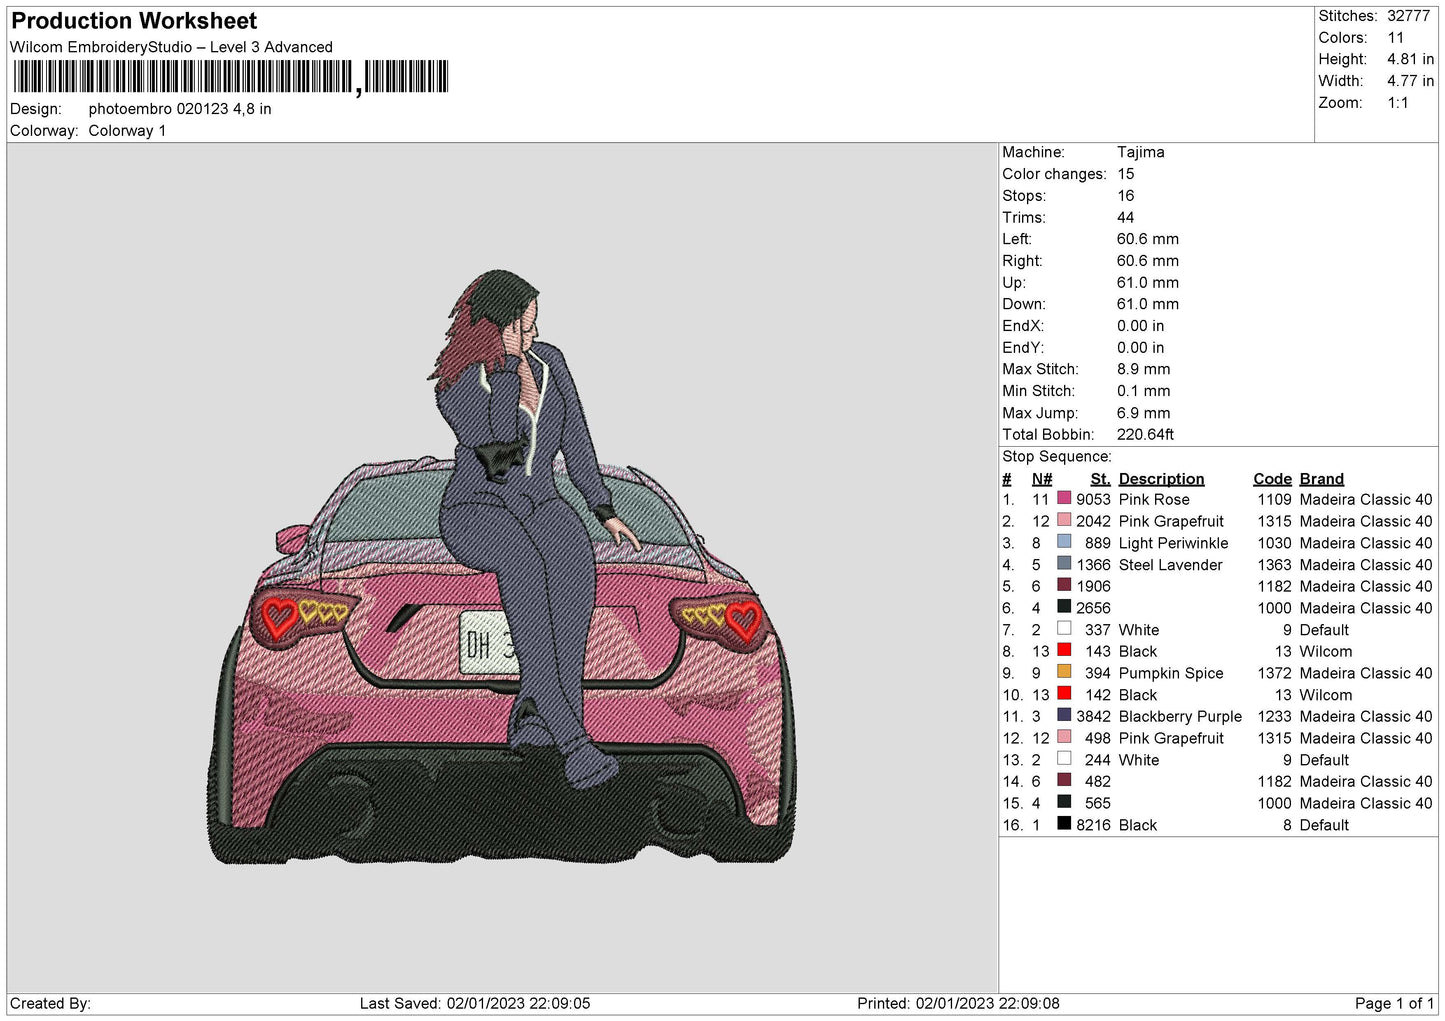This screenshot has height=1021, width=1445.
Task: Click the Blackberry Purple color swatch
Action: (x=1064, y=716)
